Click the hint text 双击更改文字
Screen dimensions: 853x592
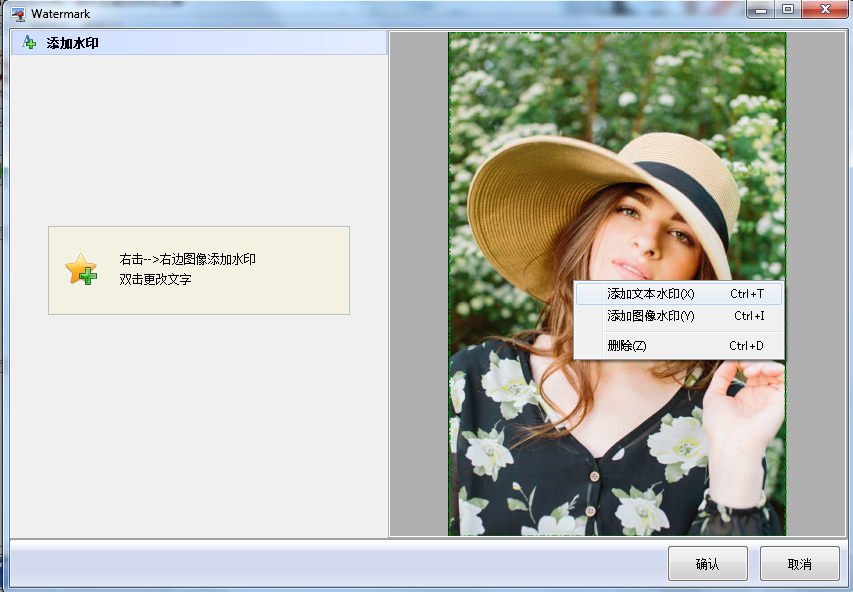click(156, 279)
